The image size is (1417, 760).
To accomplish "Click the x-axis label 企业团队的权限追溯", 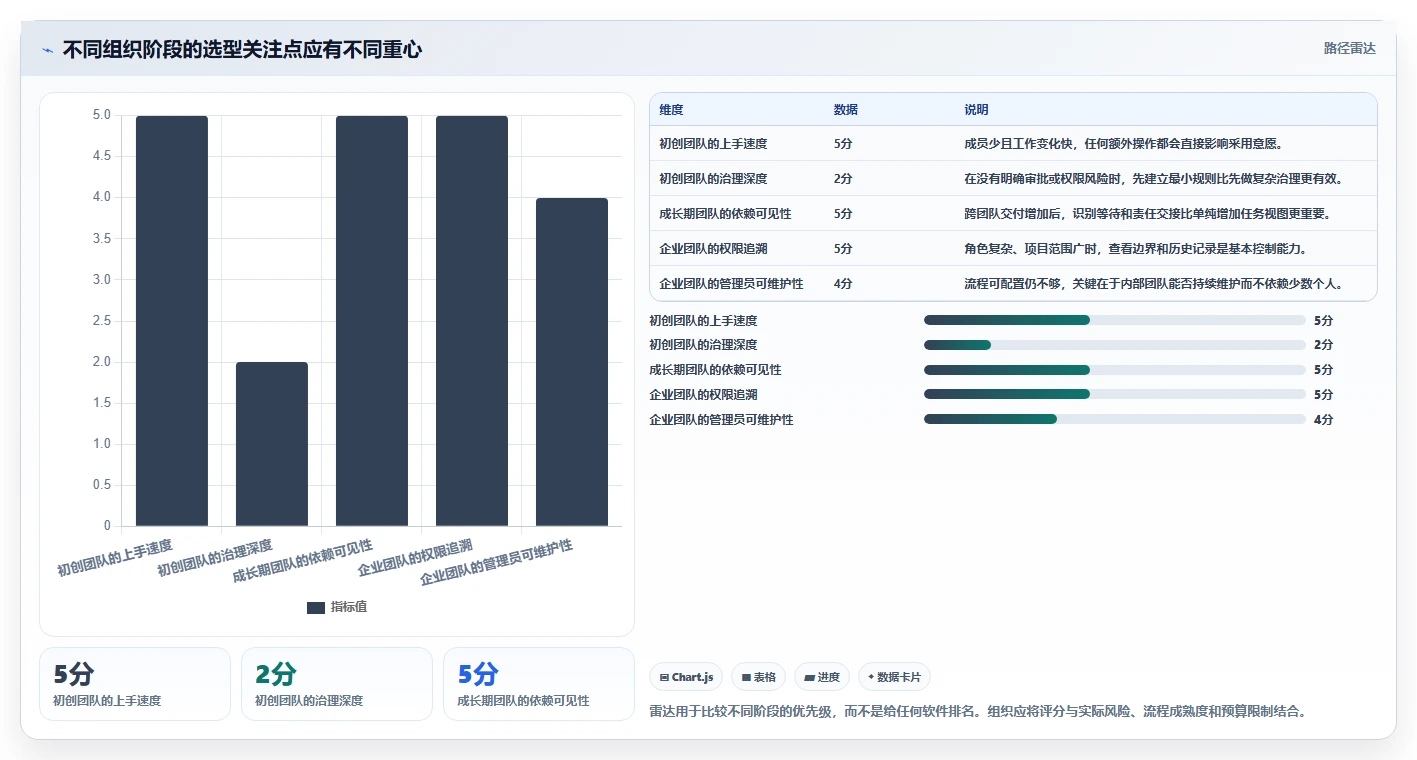I will [415, 559].
